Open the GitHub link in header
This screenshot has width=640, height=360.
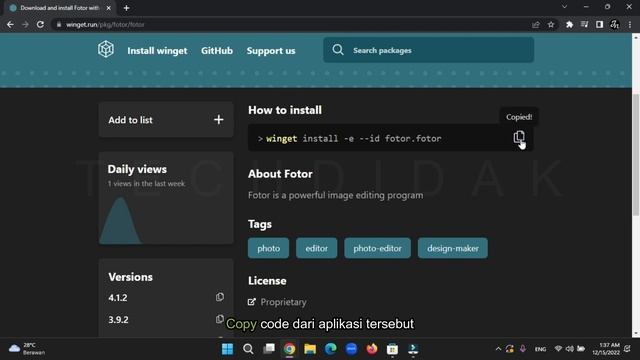coord(217,51)
